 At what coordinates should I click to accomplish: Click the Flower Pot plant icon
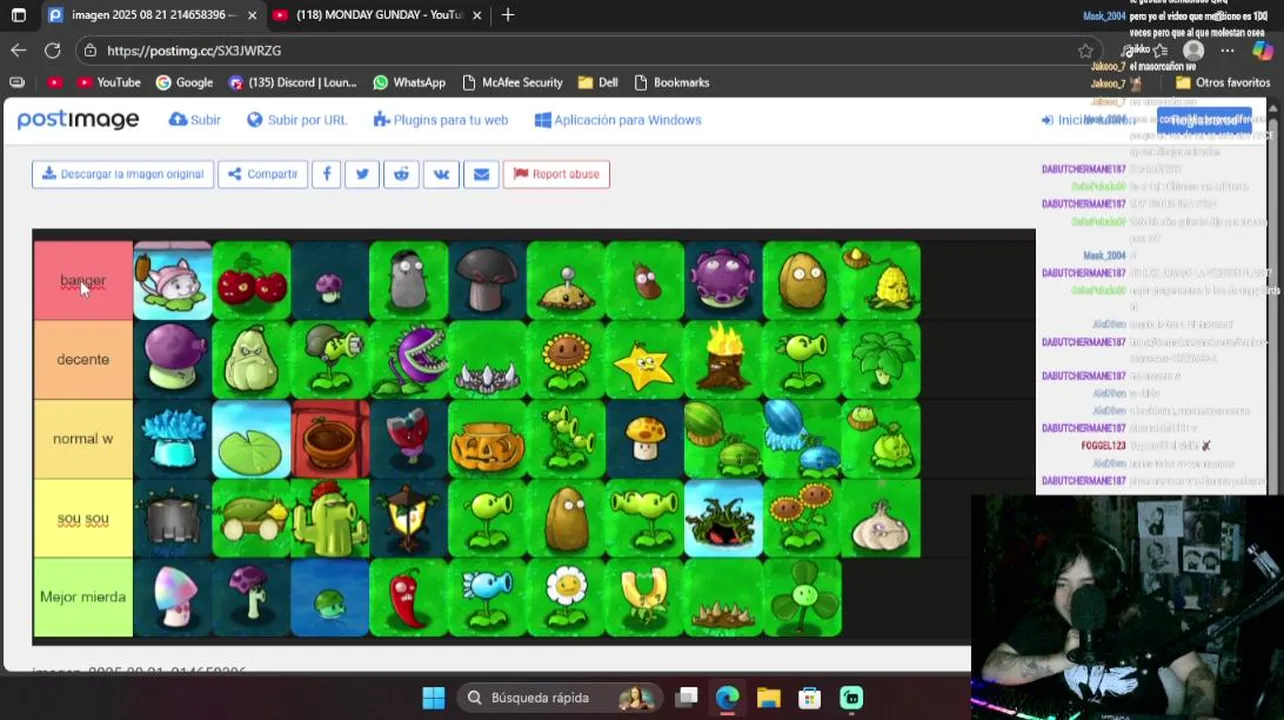pos(330,439)
